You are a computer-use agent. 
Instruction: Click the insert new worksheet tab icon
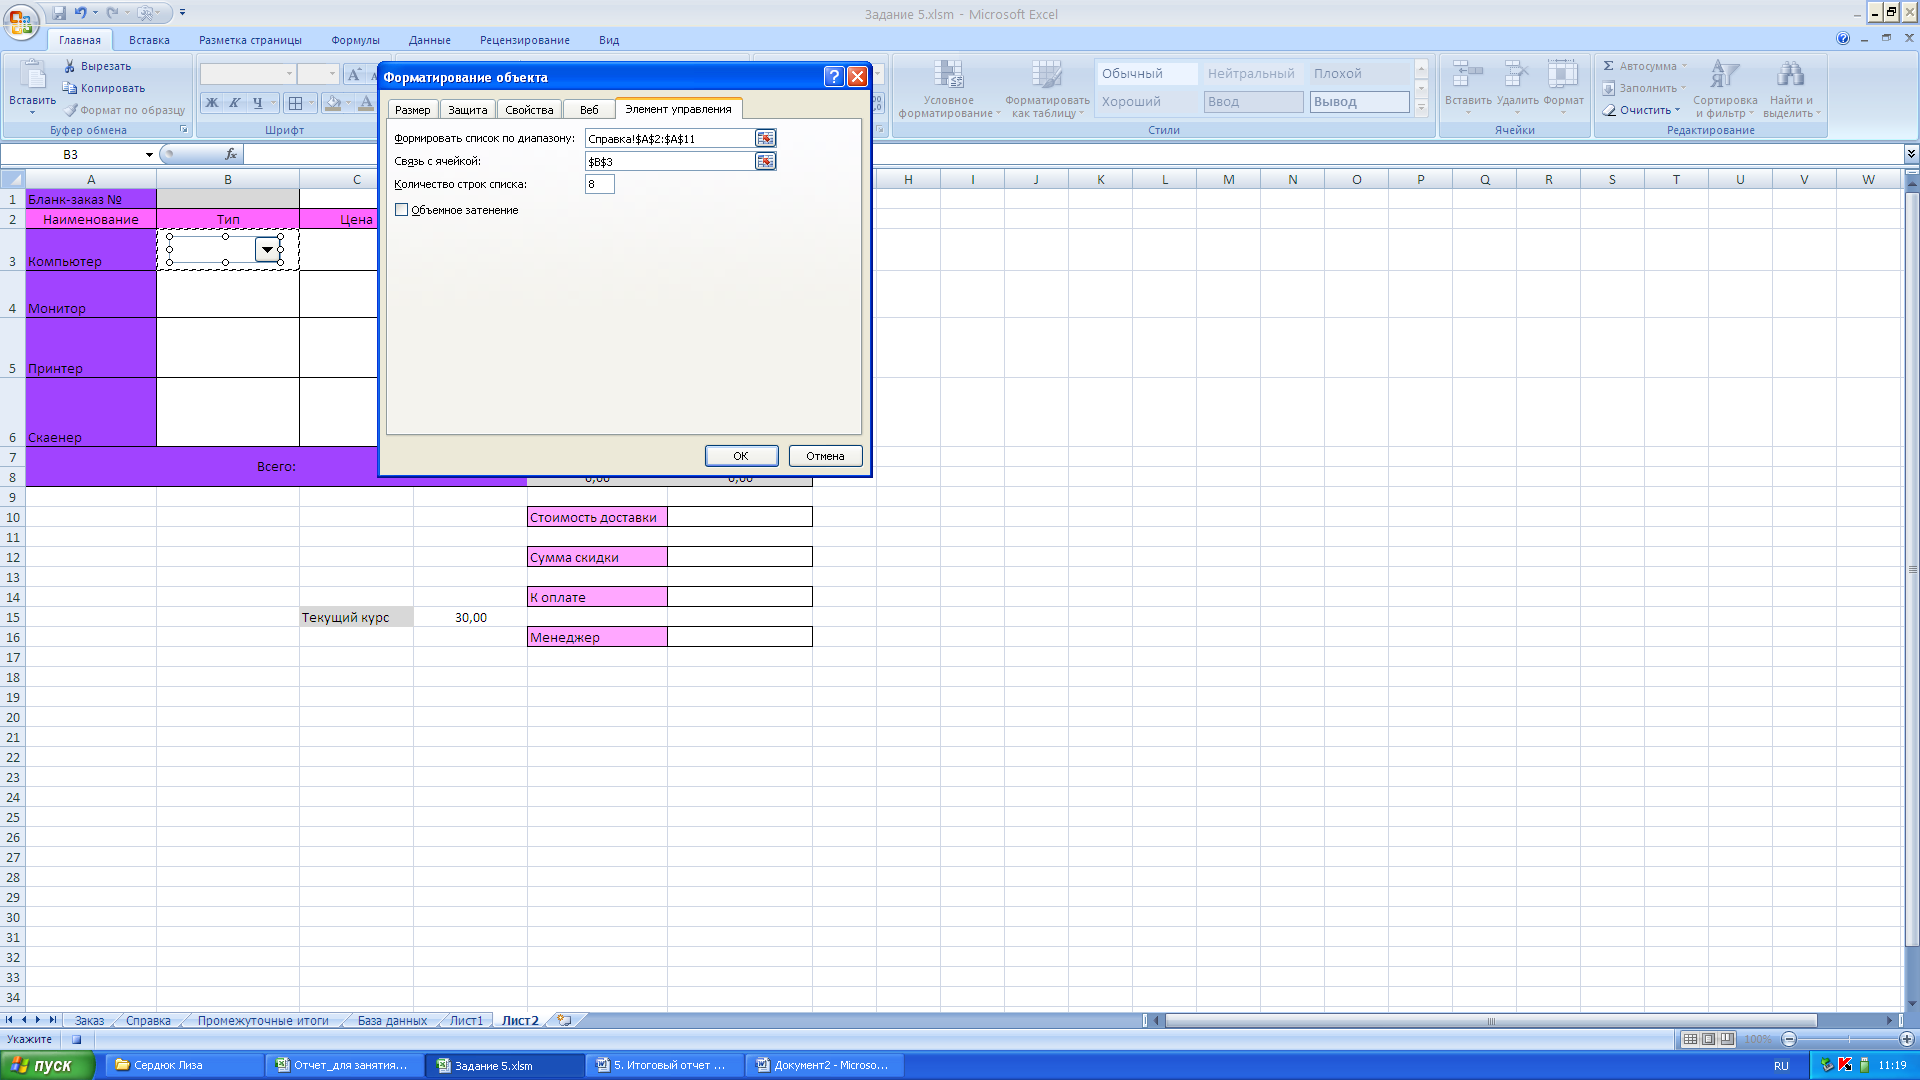click(565, 1020)
